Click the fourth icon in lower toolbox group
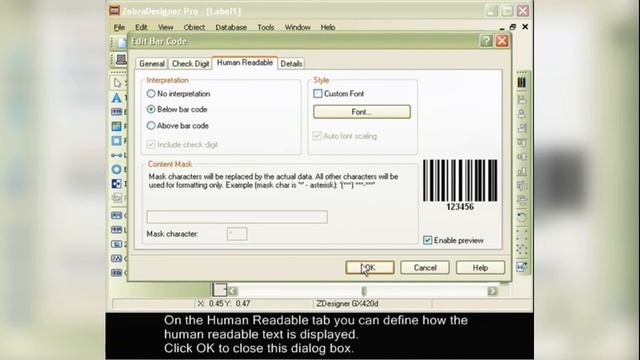Image resolution: width=640 pixels, height=360 pixels. 117,258
